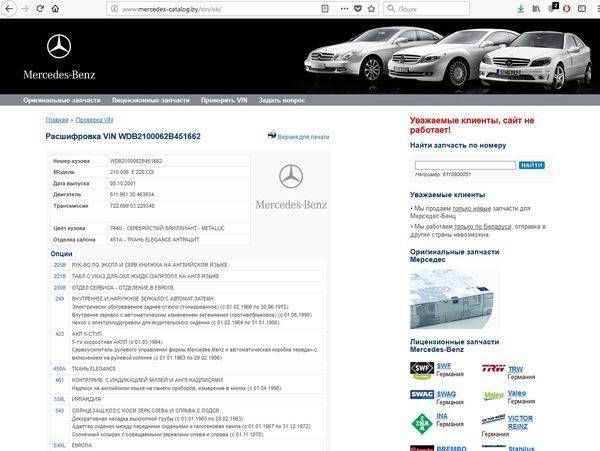The image size is (600, 451).
Task: Open the Оригинальные запчасти menu item
Action: (x=62, y=100)
